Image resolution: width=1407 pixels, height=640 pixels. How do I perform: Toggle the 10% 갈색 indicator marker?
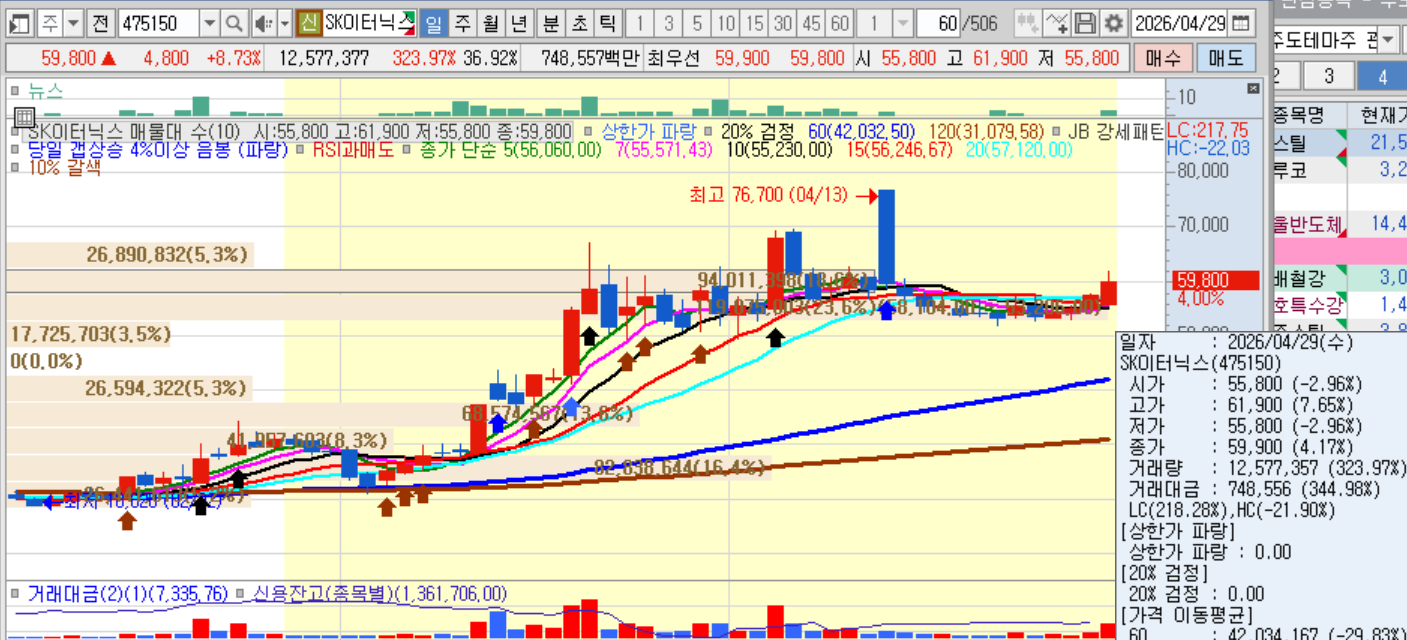click(x=15, y=167)
